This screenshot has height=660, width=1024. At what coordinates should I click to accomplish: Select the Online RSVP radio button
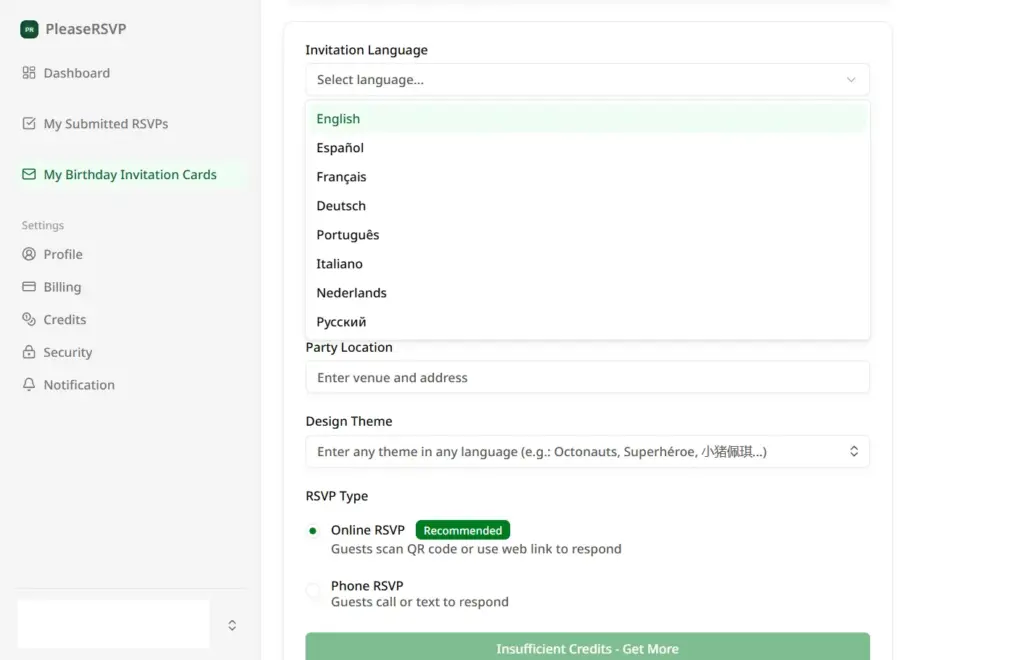click(x=313, y=530)
